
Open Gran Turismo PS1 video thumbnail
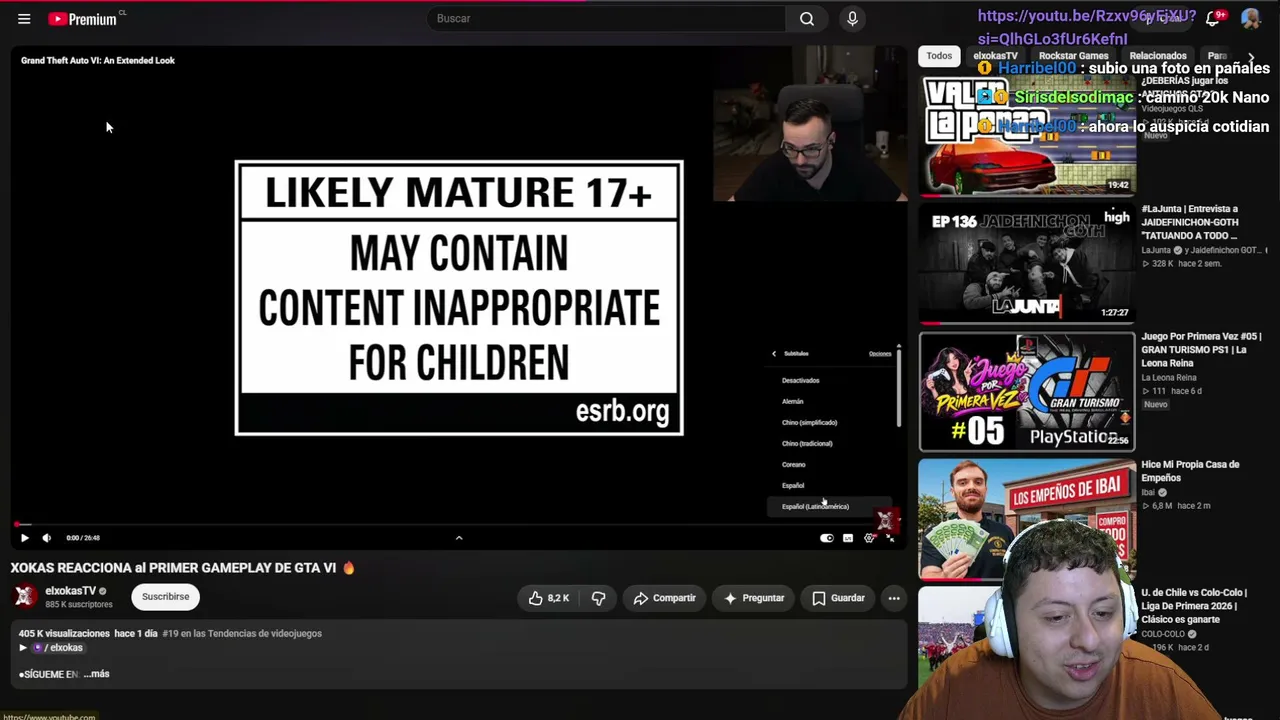[x=1027, y=391]
